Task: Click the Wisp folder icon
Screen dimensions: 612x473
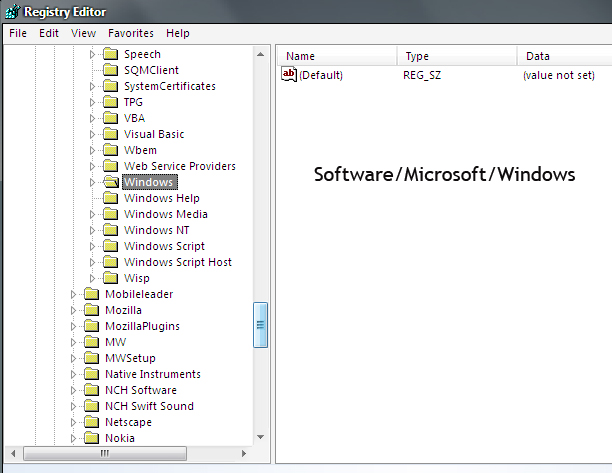Action: pos(110,278)
